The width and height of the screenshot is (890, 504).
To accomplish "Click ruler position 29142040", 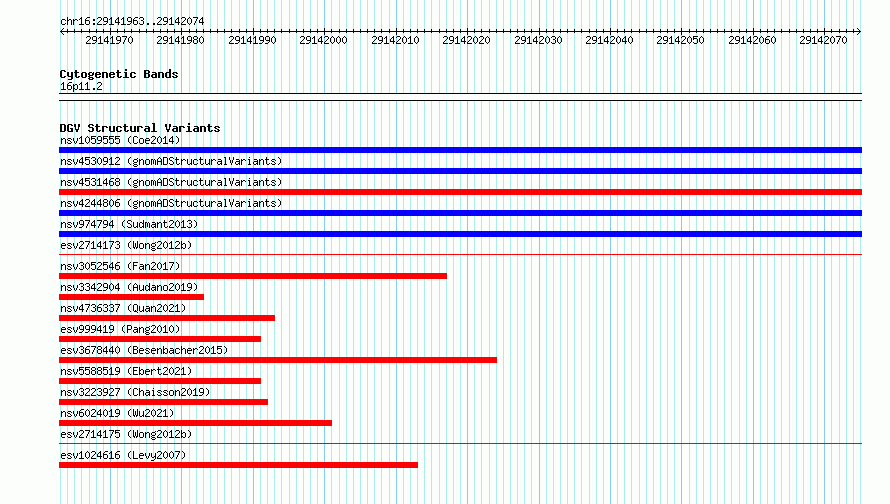I will click(x=610, y=40).
